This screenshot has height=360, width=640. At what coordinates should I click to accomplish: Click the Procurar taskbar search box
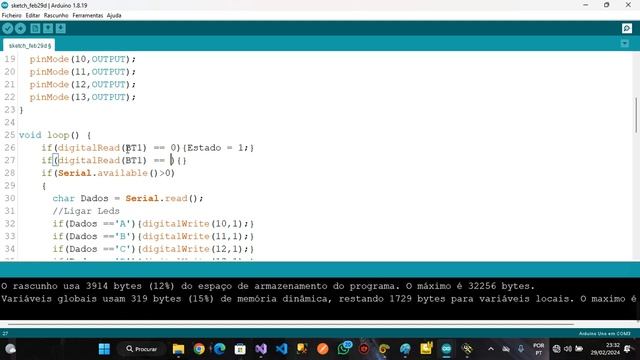tap(142, 349)
